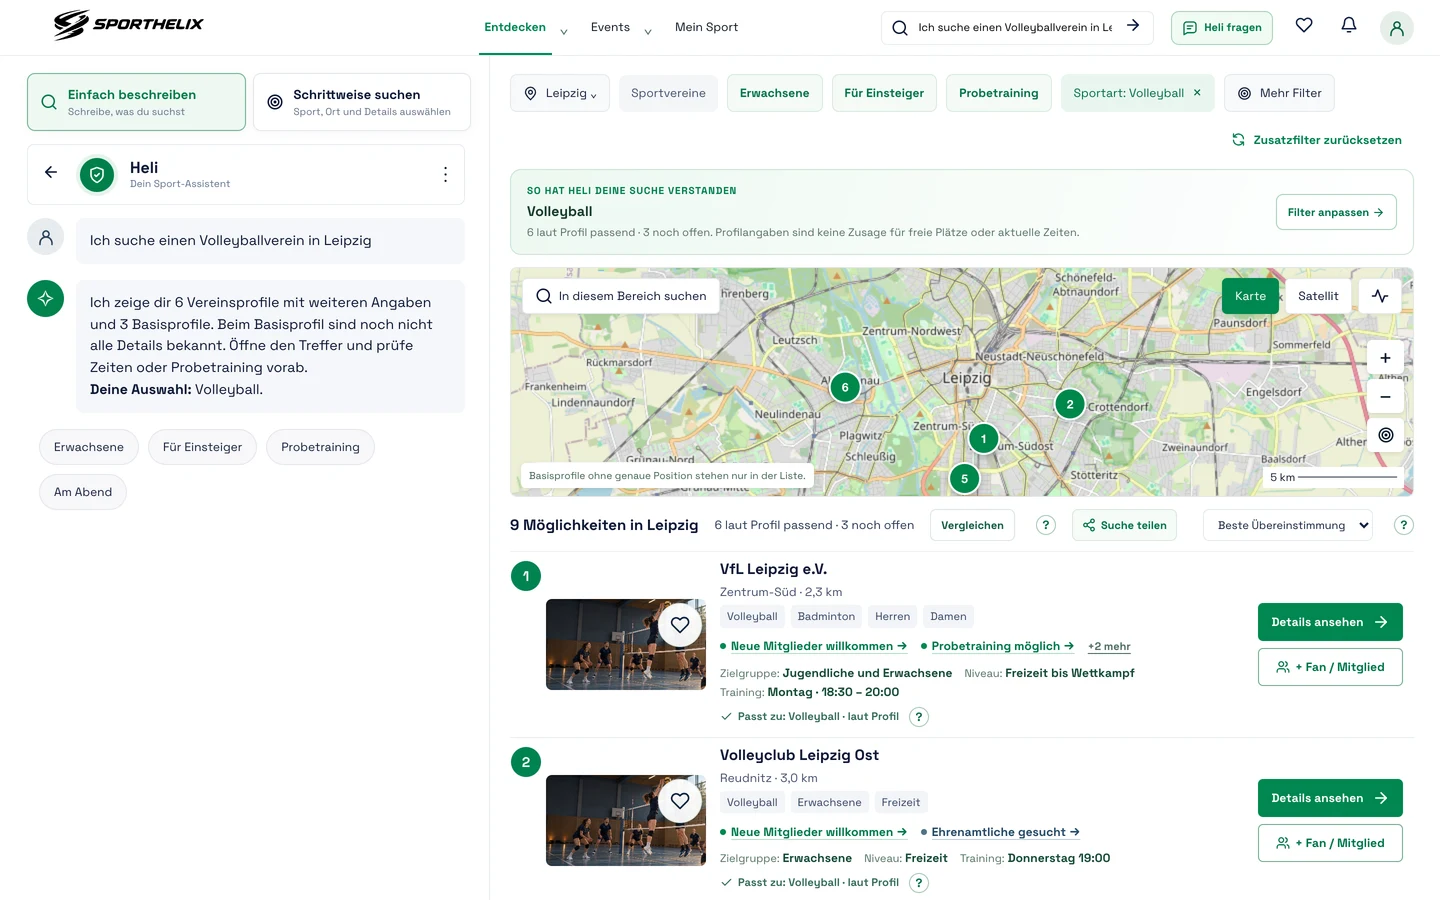Open the Leipzig location dropdown
The image size is (1440, 900).
560,93
